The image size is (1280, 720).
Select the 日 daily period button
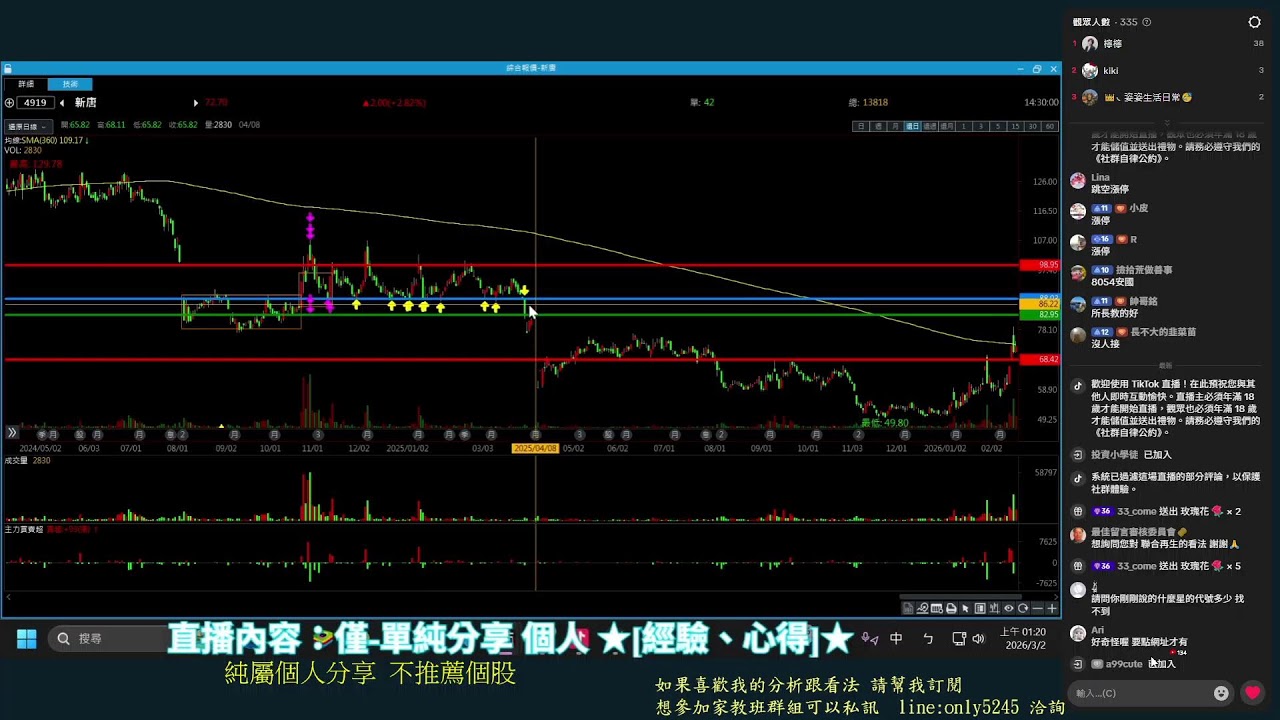pyautogui.click(x=861, y=127)
